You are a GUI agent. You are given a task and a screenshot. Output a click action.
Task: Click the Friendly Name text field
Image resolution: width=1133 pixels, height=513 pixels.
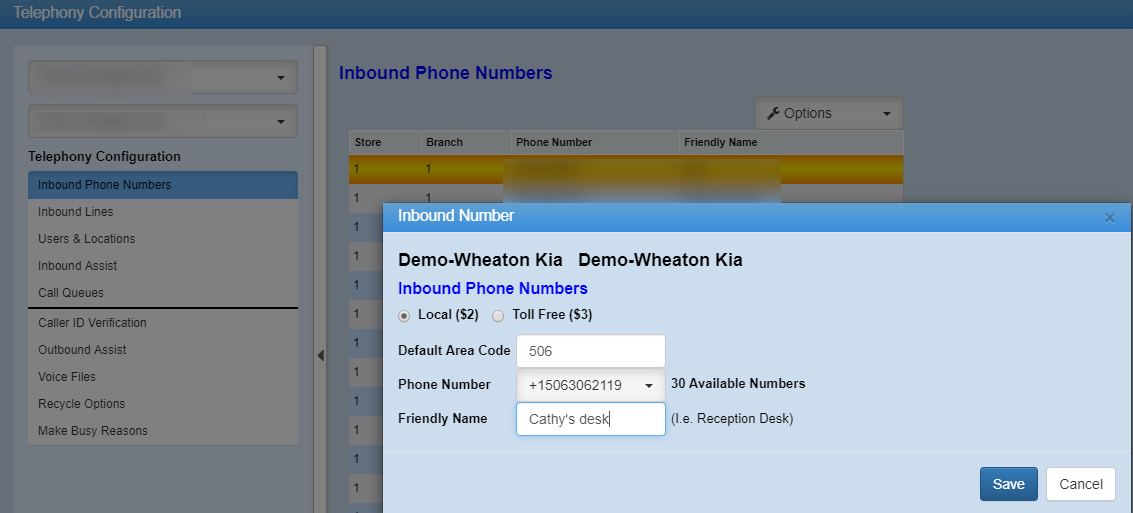(x=591, y=419)
